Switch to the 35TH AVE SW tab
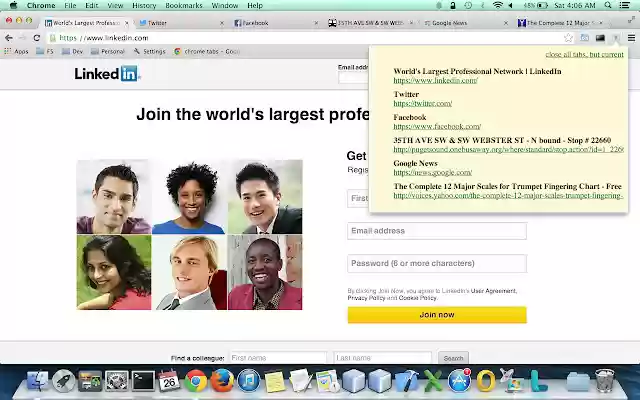The height and width of the screenshot is (400, 640). click(x=370, y=23)
